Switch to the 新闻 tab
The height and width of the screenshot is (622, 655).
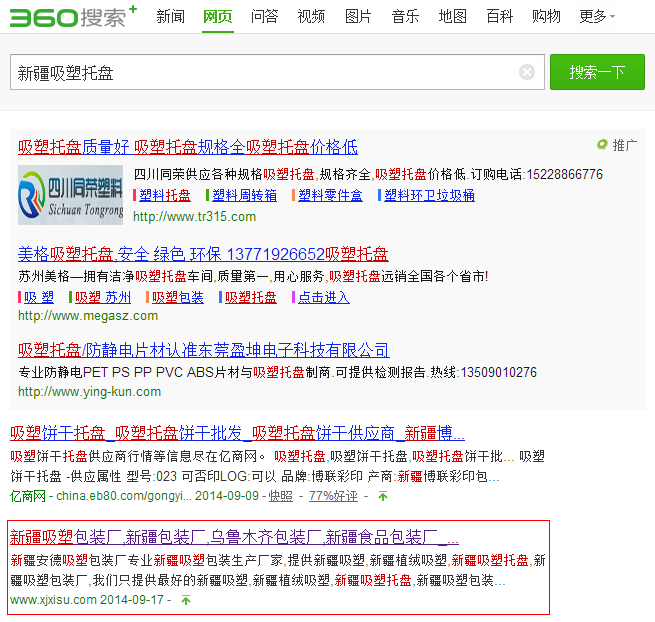click(x=170, y=17)
